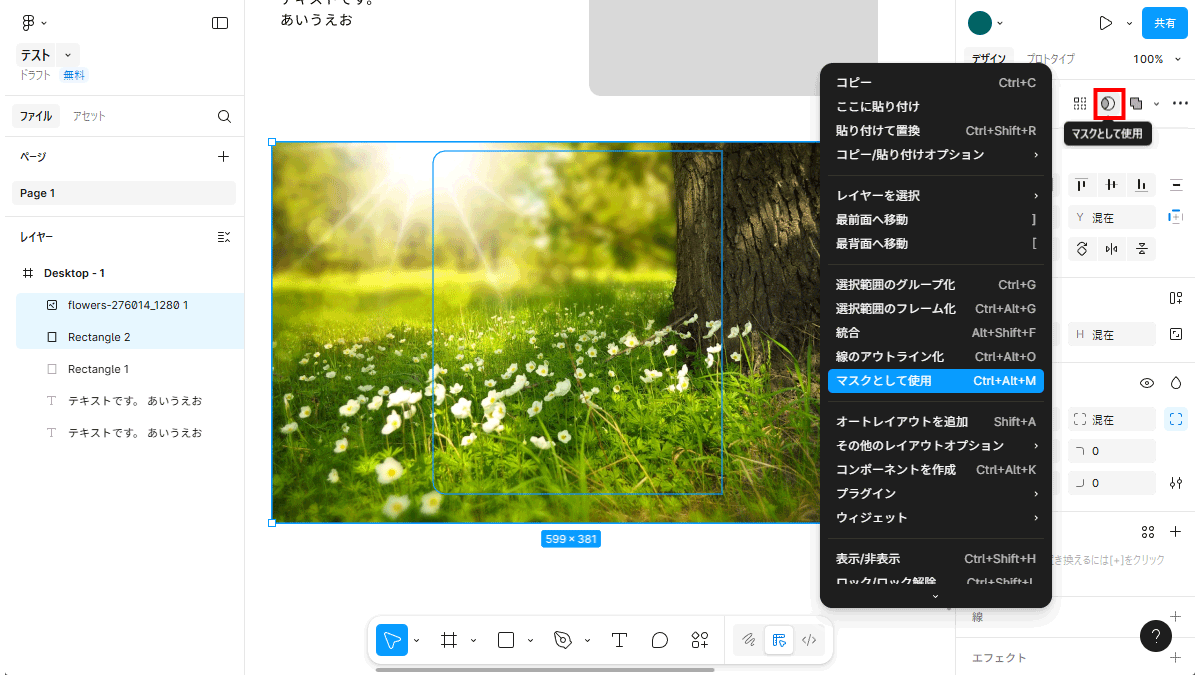Select the Comment tool bubble icon
This screenshot has width=1200, height=675.
click(660, 640)
